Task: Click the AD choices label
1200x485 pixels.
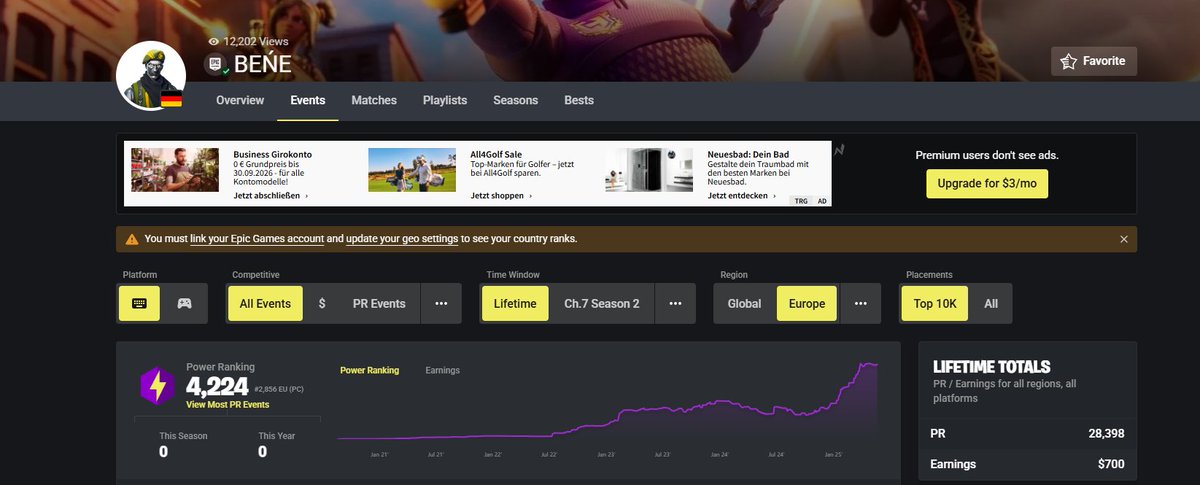Action: pos(822,201)
